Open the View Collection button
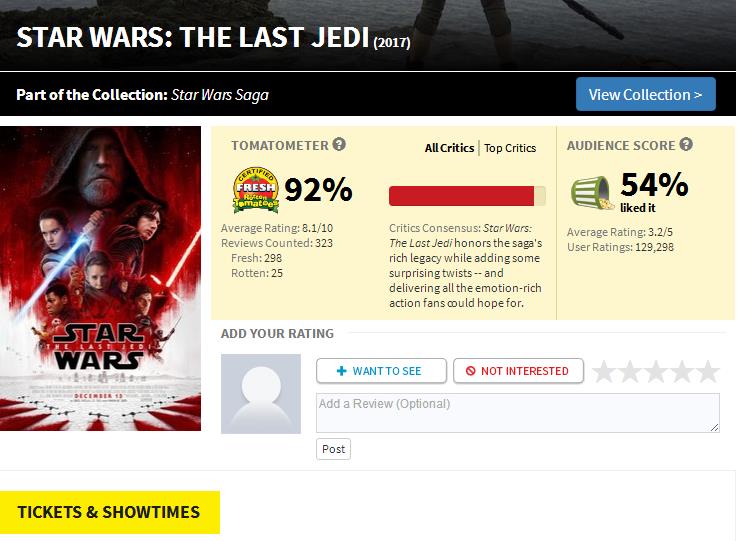Viewport: 740px width, 541px height. (x=645, y=95)
